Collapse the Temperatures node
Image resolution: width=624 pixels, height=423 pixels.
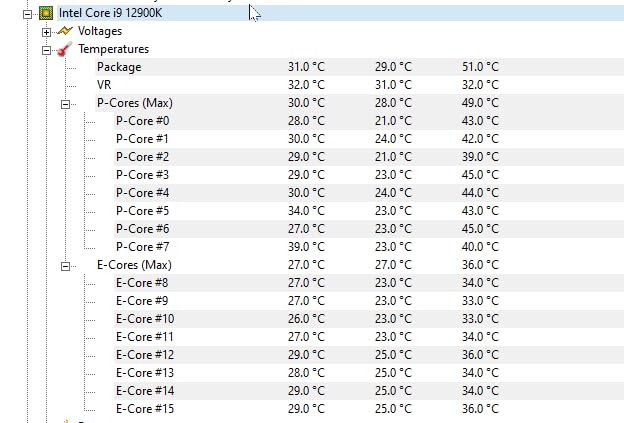click(x=47, y=50)
